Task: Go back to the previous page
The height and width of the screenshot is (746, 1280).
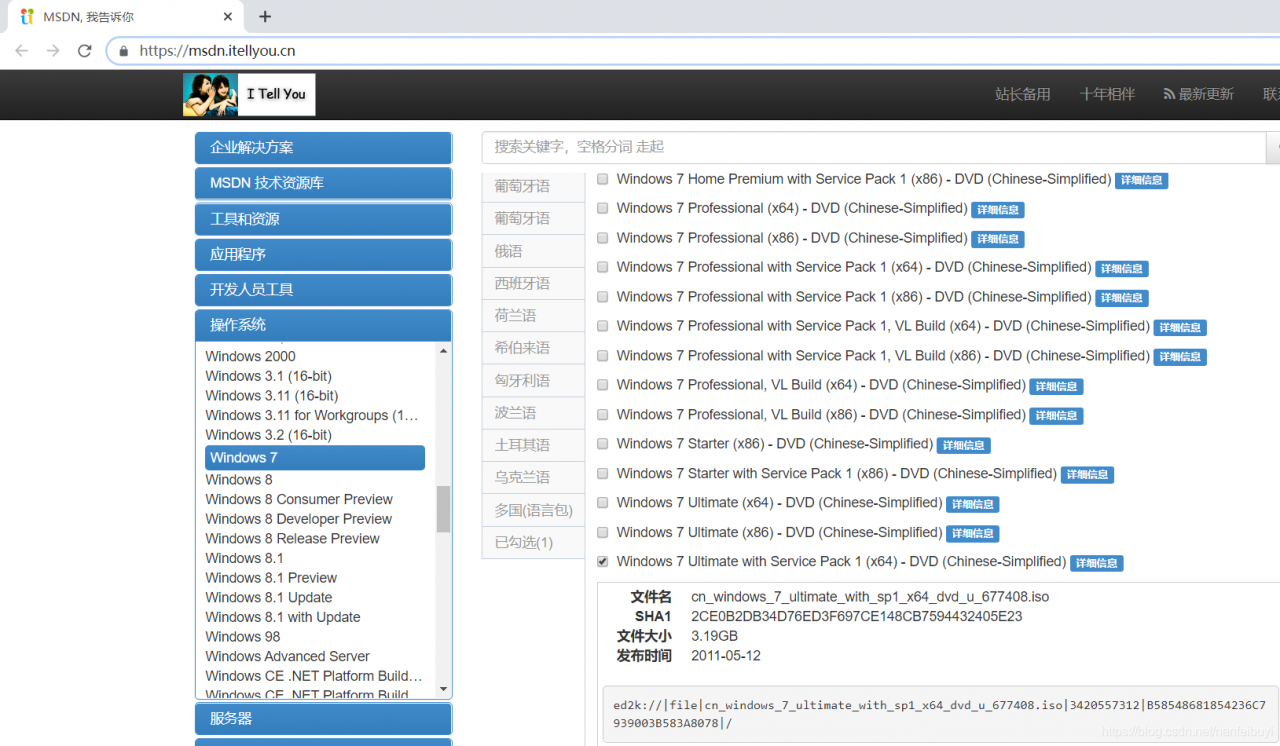Action: [x=22, y=50]
